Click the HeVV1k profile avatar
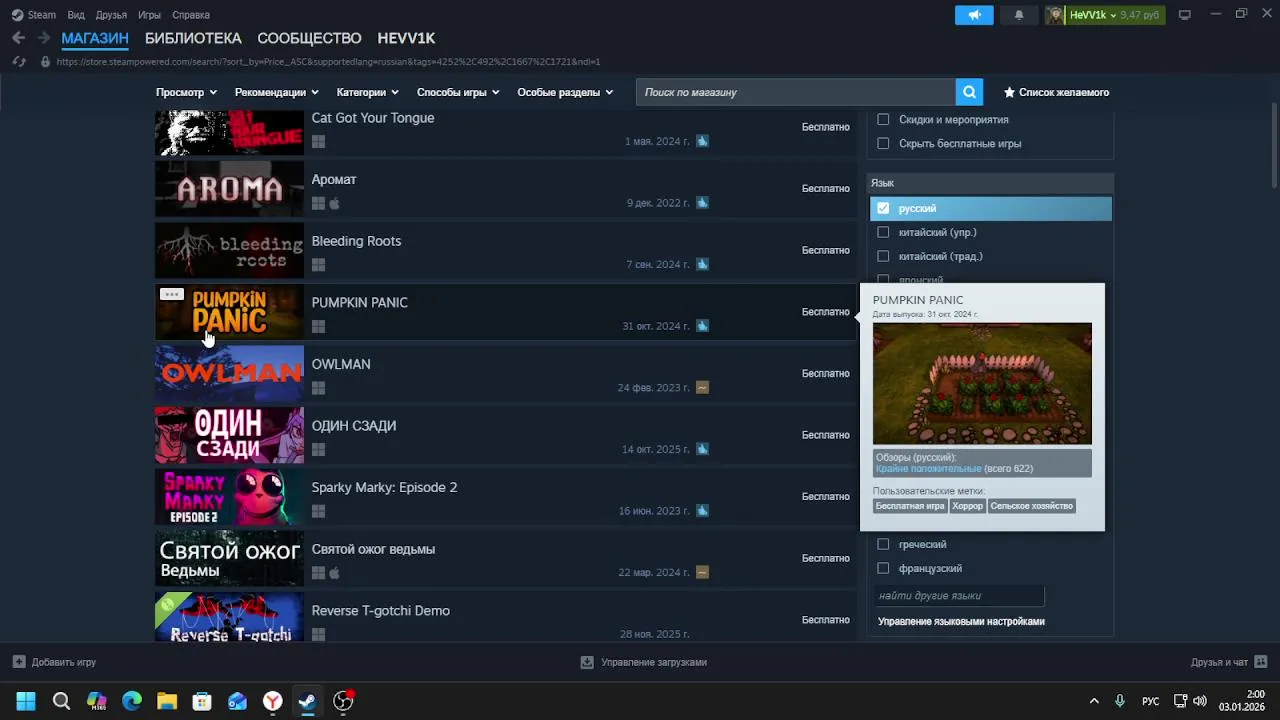The width and height of the screenshot is (1280, 720). pos(1055,15)
